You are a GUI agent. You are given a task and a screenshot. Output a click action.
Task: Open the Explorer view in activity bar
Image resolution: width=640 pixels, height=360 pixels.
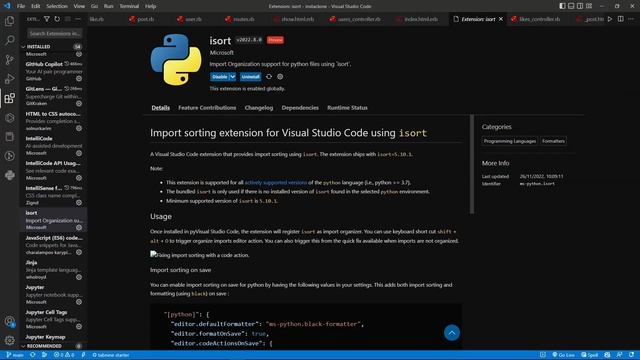9,21
